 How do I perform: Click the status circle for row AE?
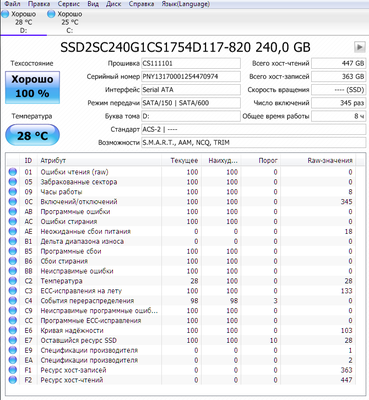point(13,231)
